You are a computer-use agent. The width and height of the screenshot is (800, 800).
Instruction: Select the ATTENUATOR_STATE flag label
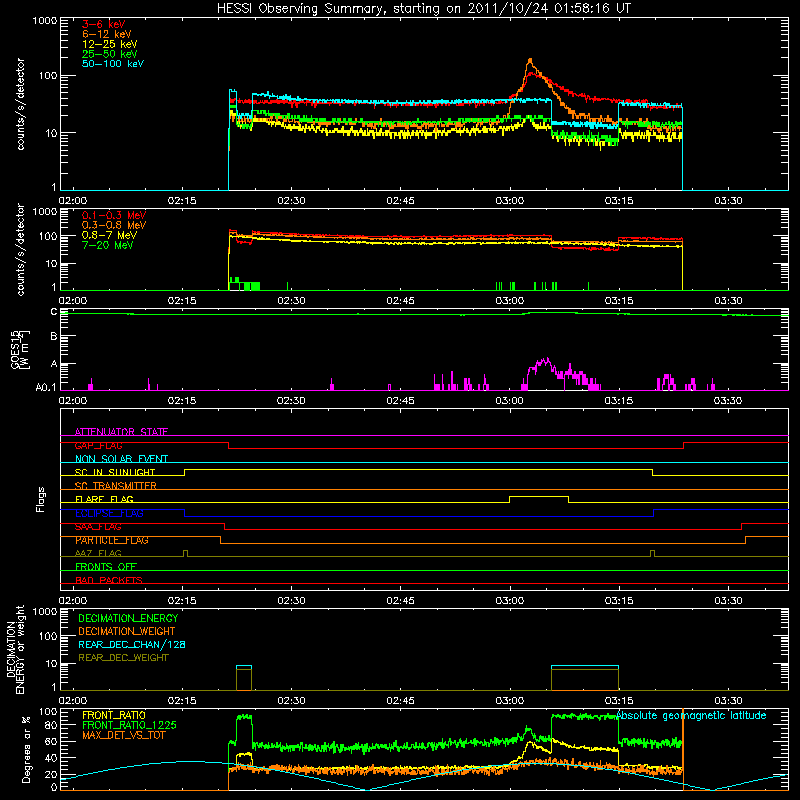pos(121,432)
